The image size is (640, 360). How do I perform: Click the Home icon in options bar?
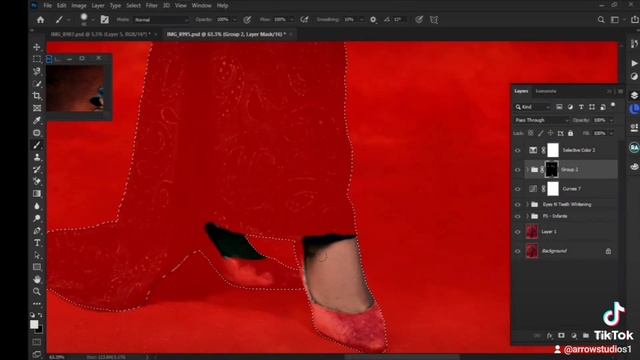pos(40,20)
